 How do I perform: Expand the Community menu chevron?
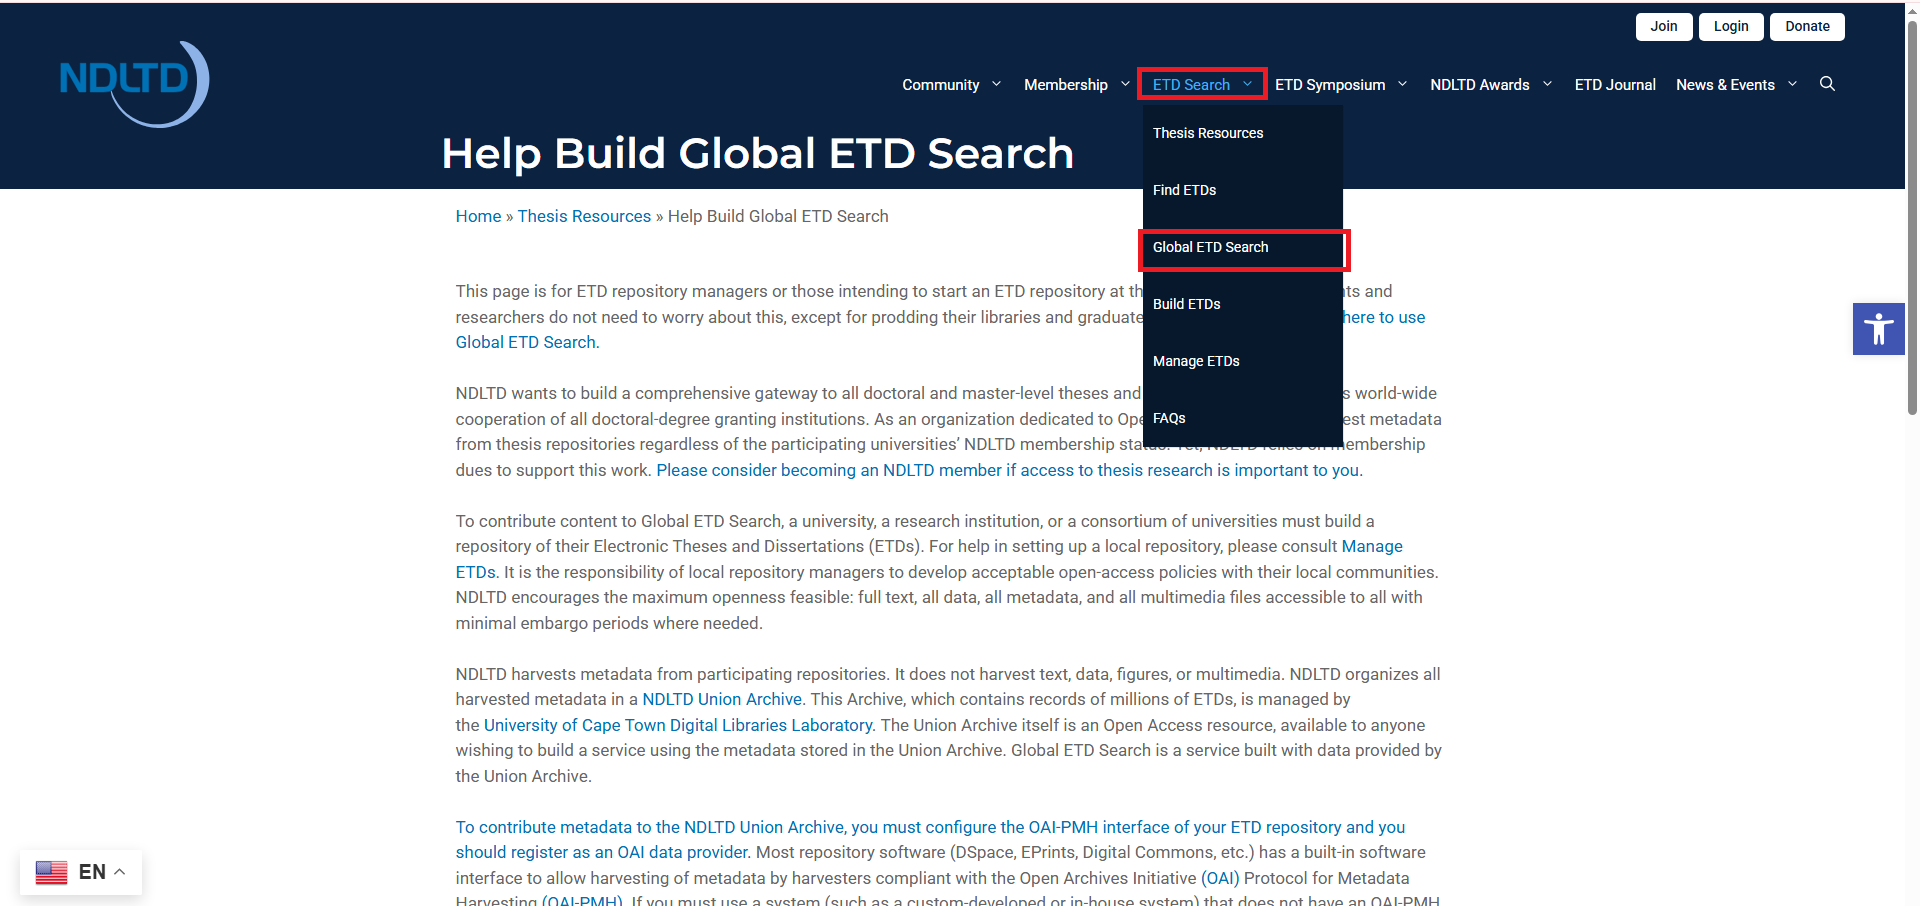[996, 84]
